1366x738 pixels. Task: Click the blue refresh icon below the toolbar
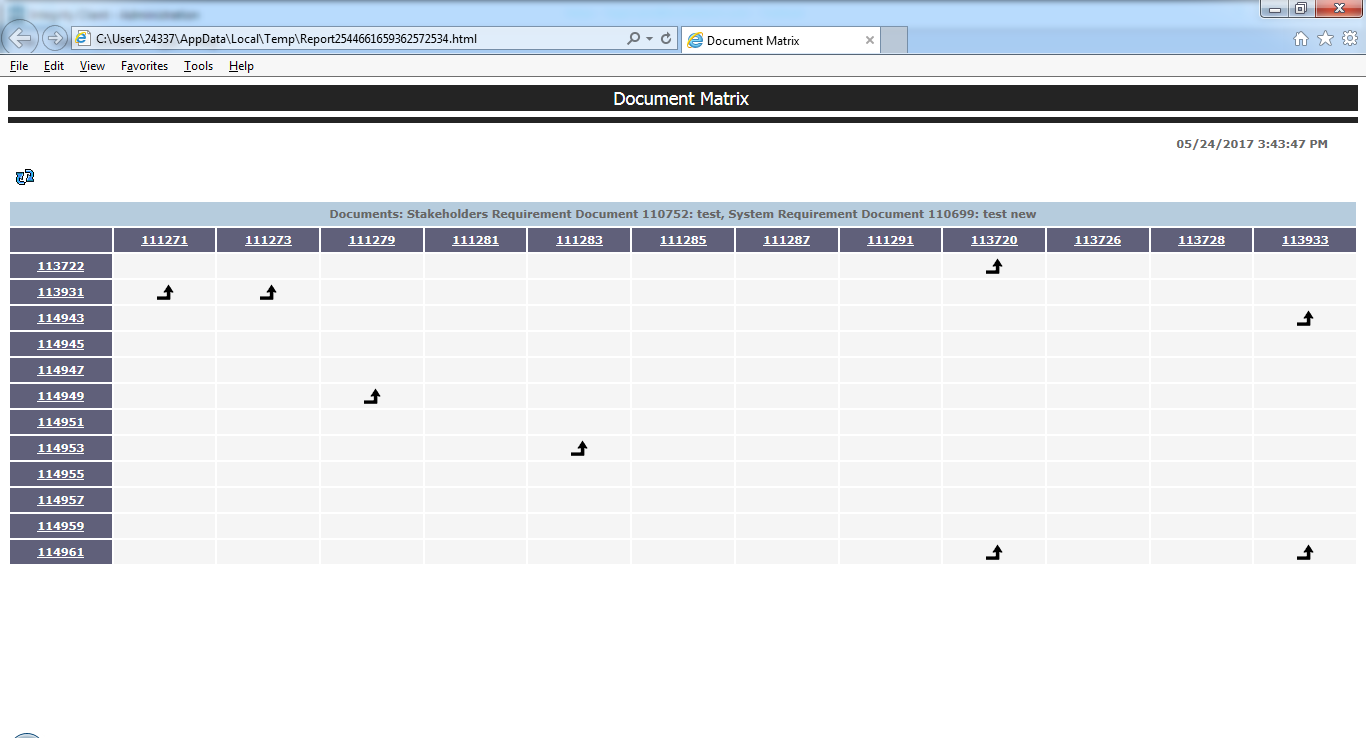point(23,176)
